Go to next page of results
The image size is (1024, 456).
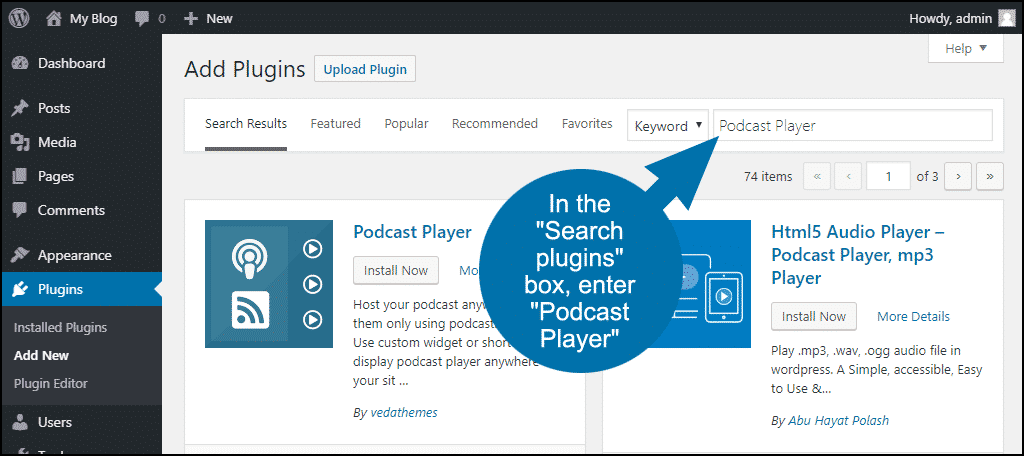pyautogui.click(x=958, y=176)
